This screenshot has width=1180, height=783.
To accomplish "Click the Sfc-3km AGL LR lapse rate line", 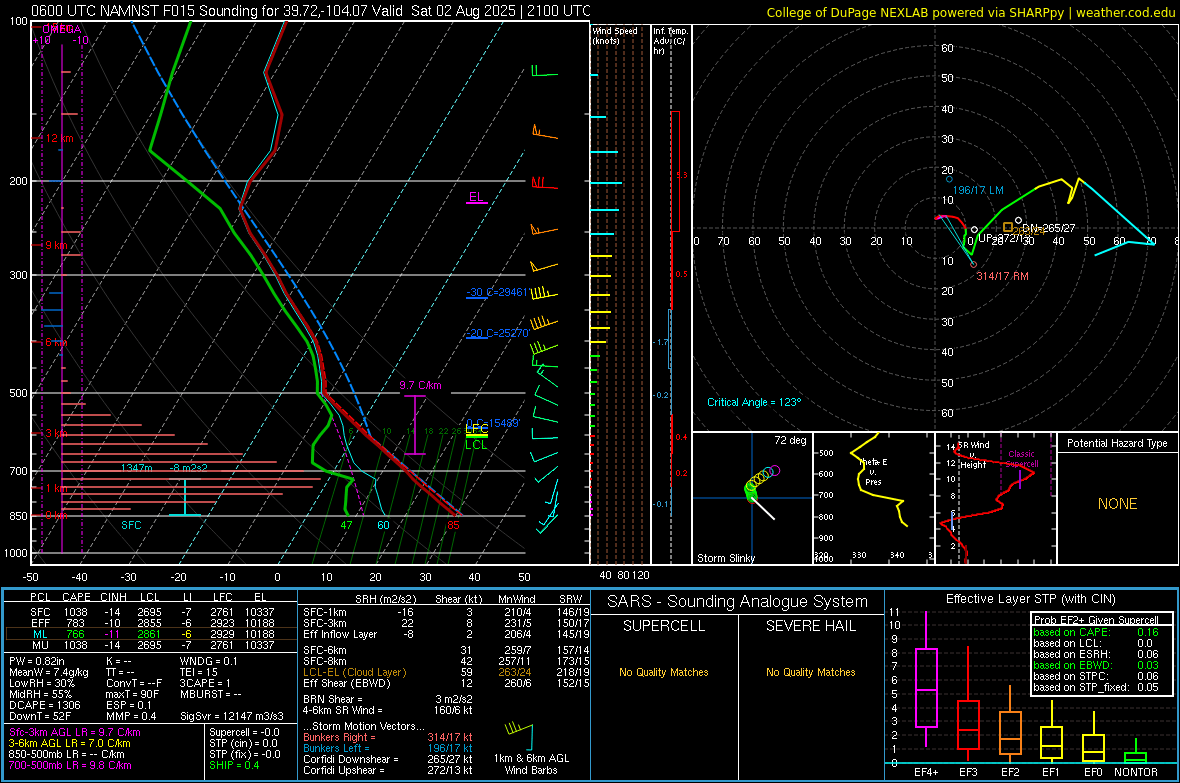I will pyautogui.click(x=75, y=732).
